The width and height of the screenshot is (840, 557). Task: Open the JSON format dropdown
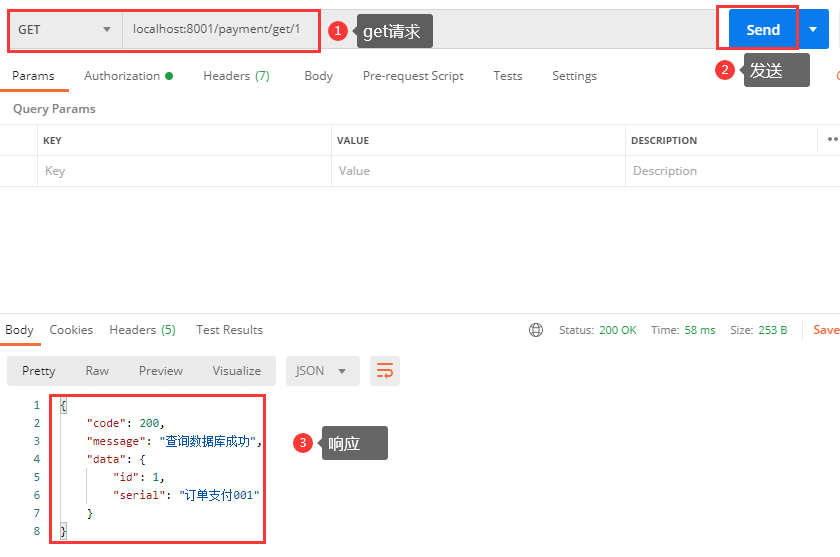(x=322, y=371)
